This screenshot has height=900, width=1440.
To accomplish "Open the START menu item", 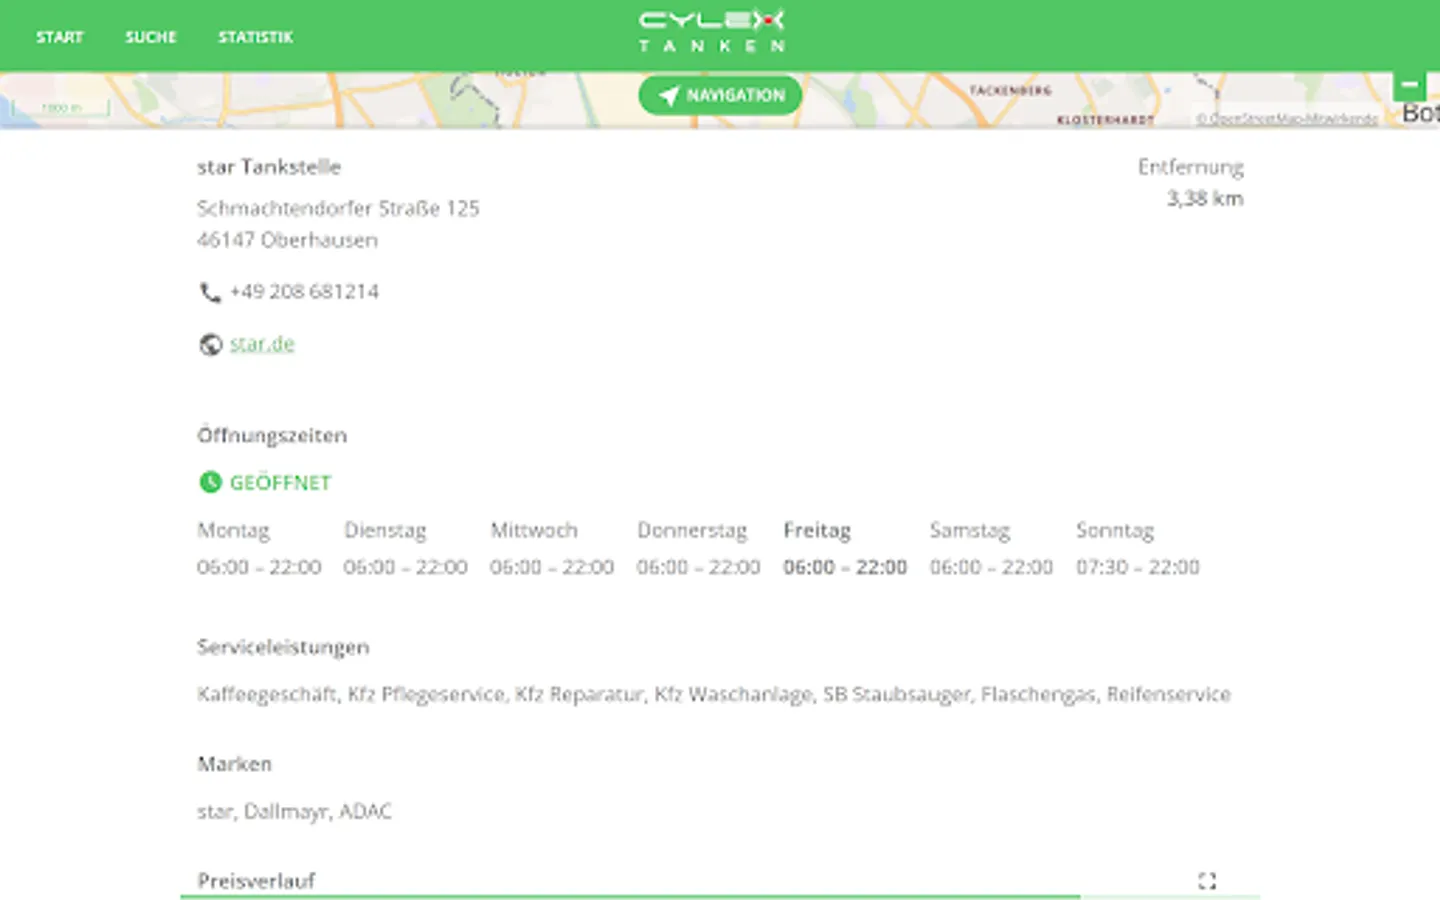I will (60, 37).
